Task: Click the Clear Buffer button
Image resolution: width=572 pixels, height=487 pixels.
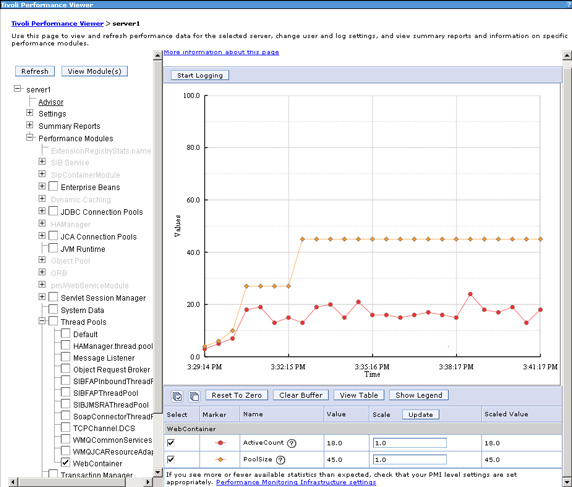Action: click(301, 395)
